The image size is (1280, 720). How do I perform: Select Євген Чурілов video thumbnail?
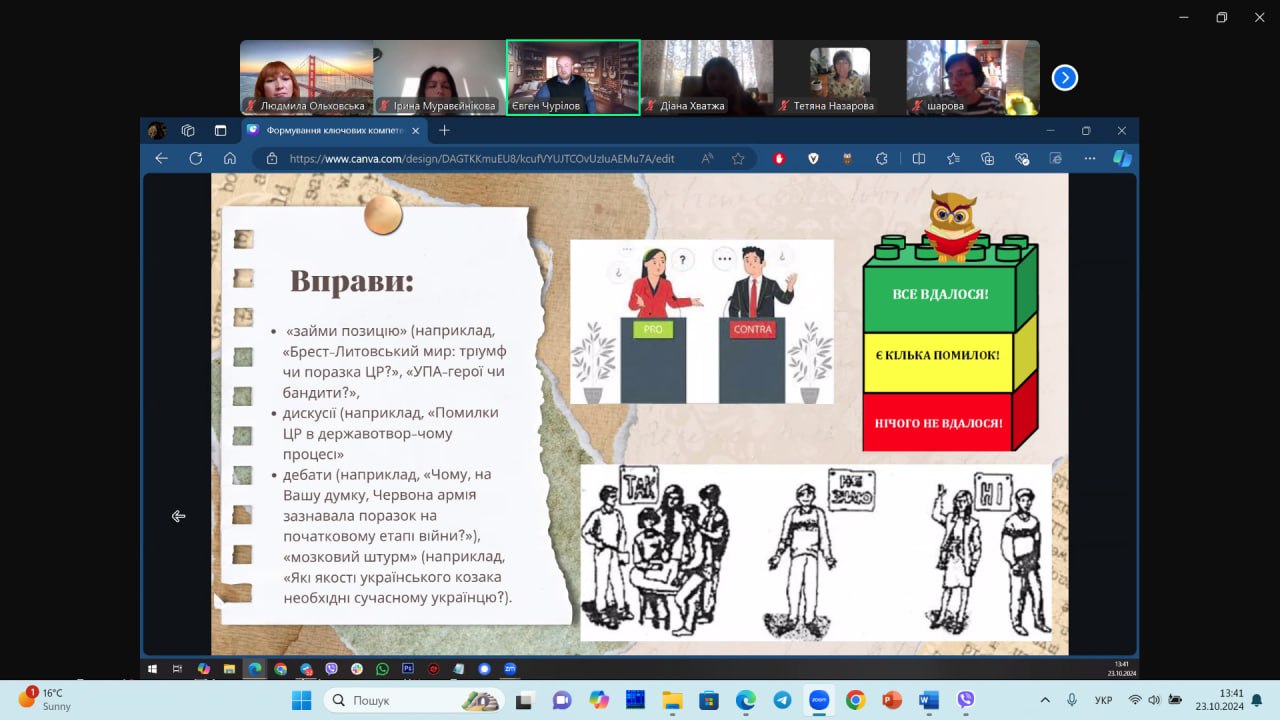pos(573,77)
